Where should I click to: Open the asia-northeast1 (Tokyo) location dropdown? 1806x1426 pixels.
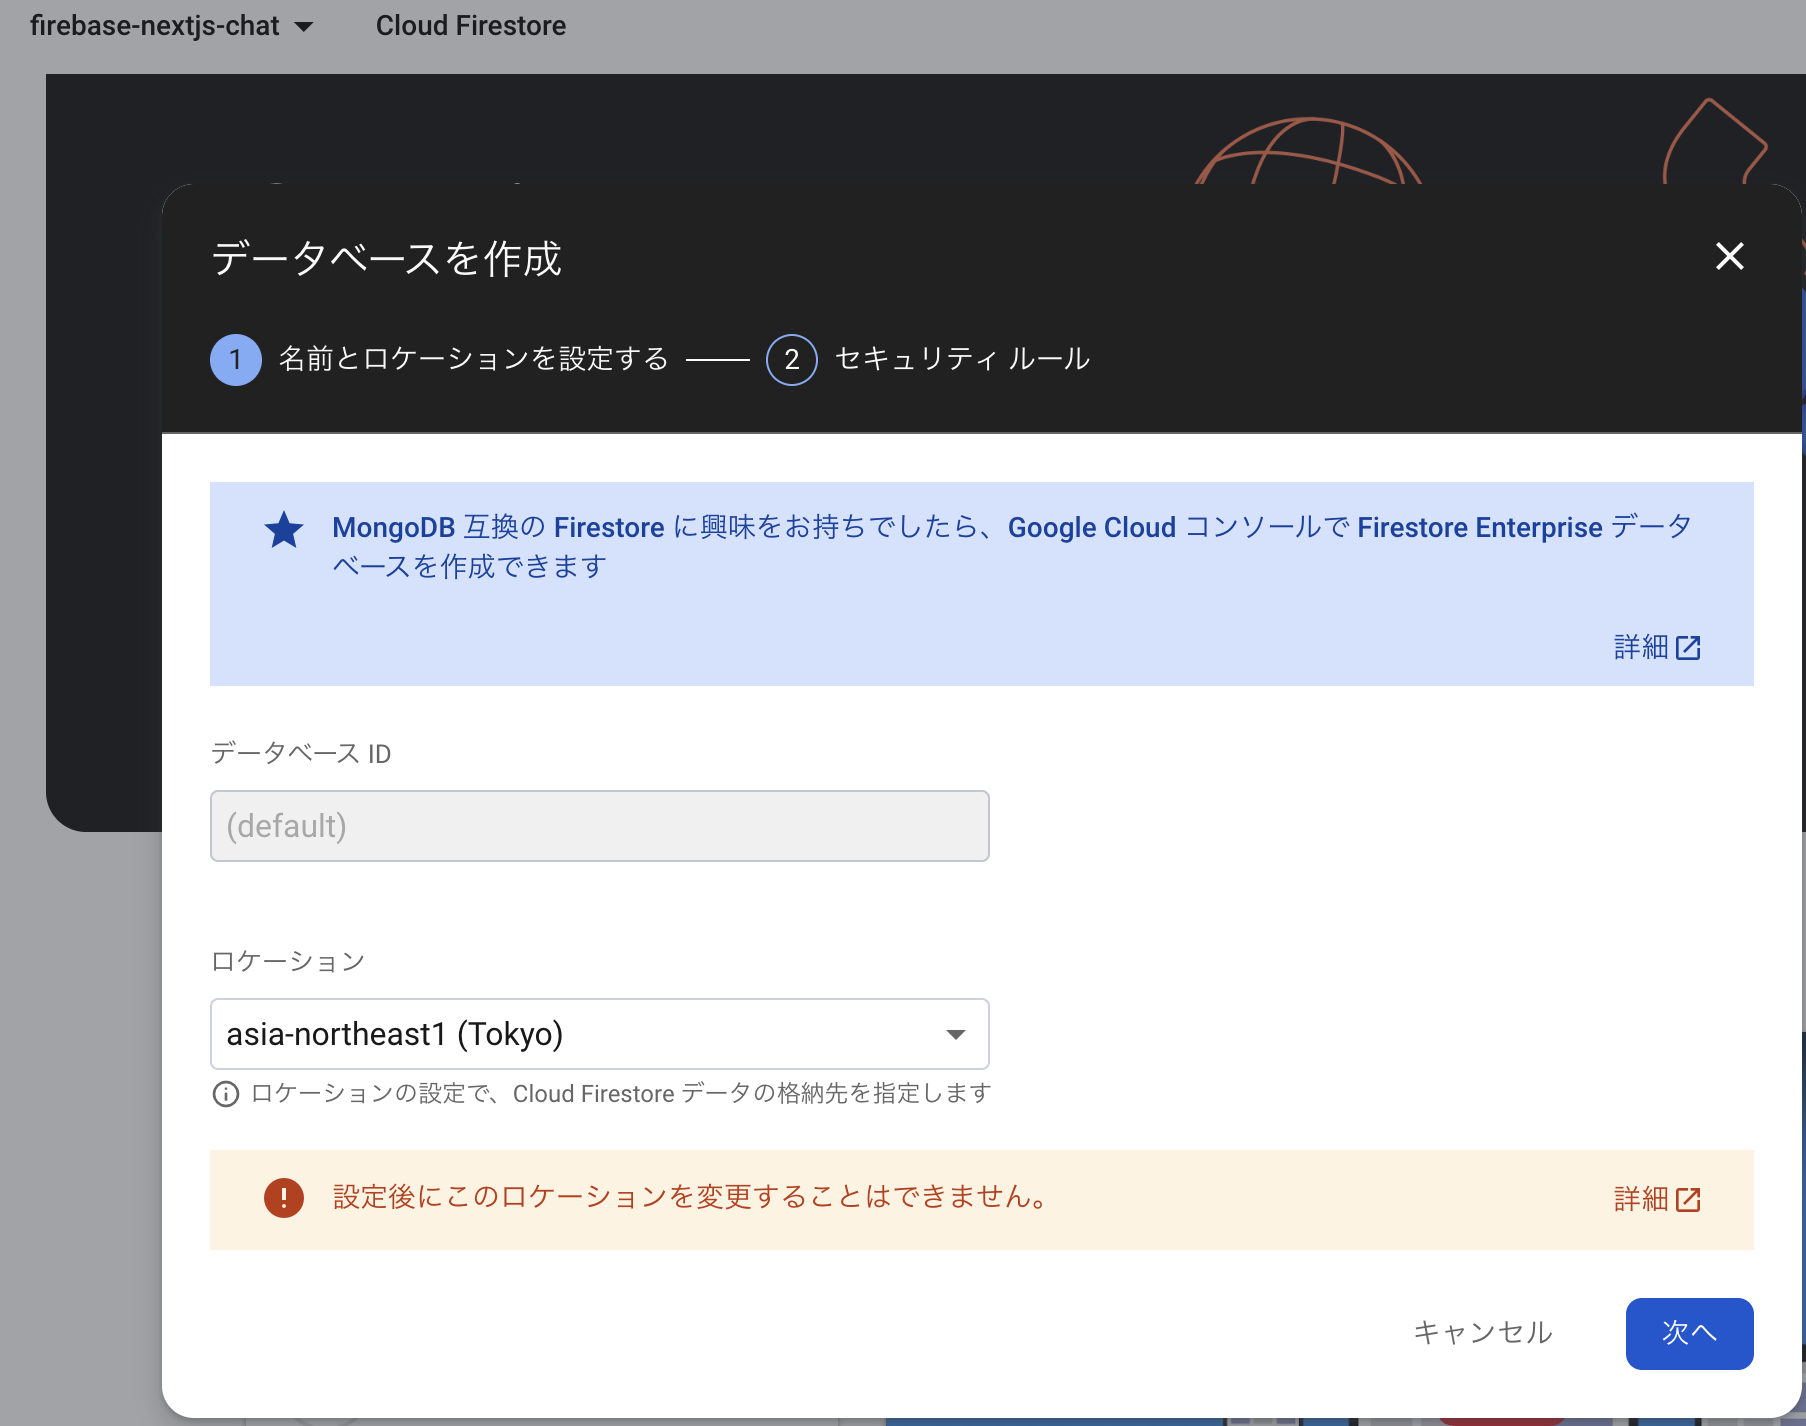pos(599,1034)
